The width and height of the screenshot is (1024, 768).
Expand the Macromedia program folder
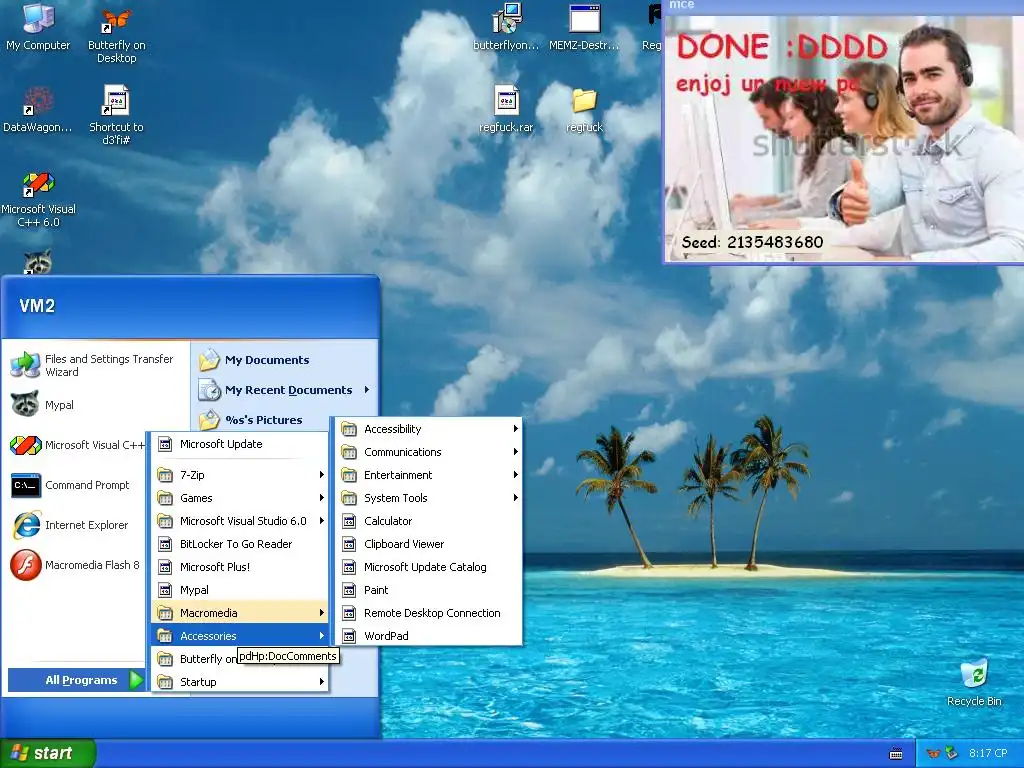(x=240, y=613)
